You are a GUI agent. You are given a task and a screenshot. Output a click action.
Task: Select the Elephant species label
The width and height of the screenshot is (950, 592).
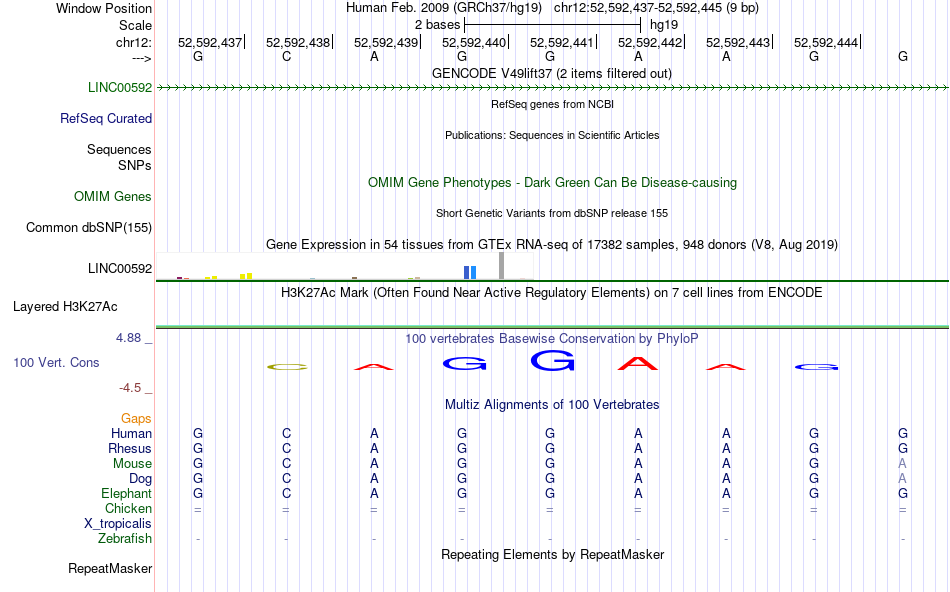tap(127, 493)
